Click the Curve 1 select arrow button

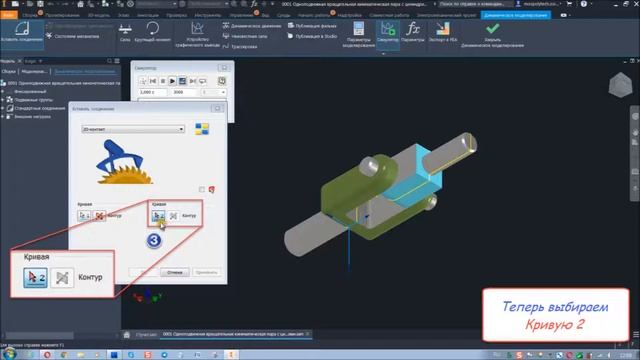[84, 215]
